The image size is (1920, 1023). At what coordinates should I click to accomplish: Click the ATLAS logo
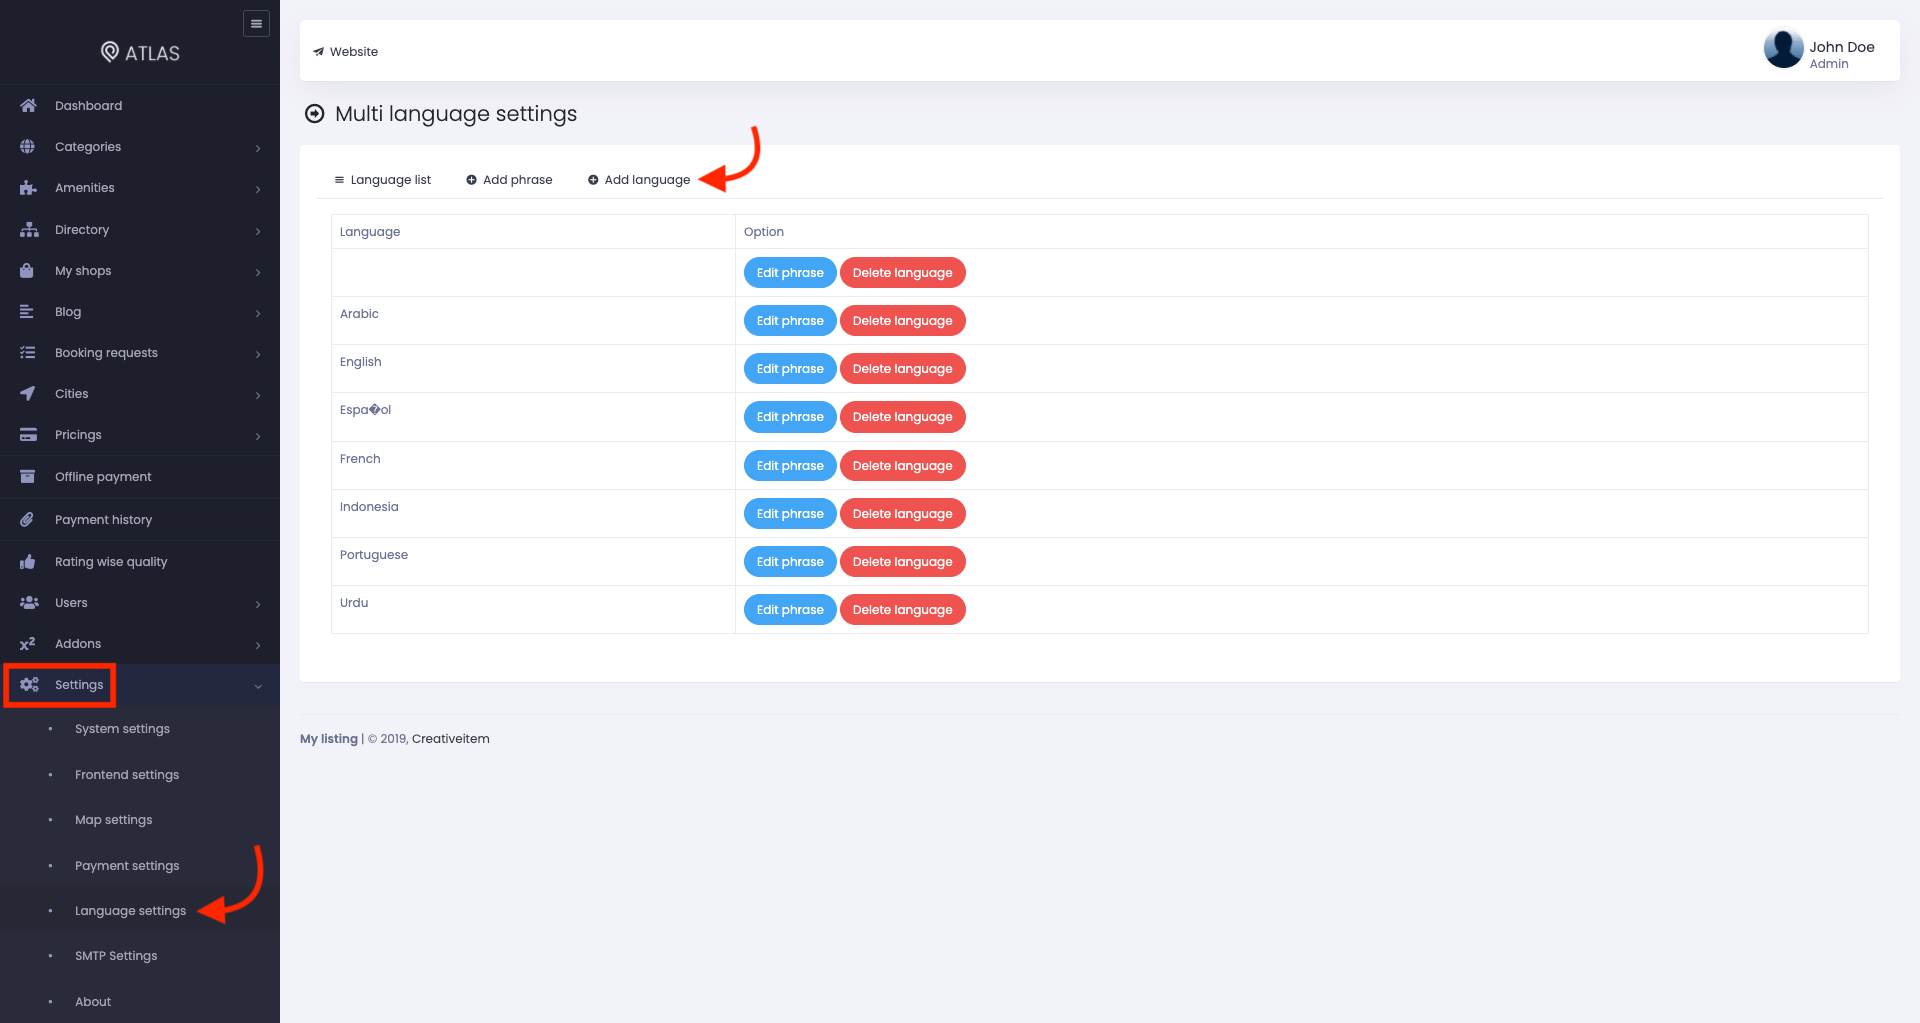[x=140, y=53]
